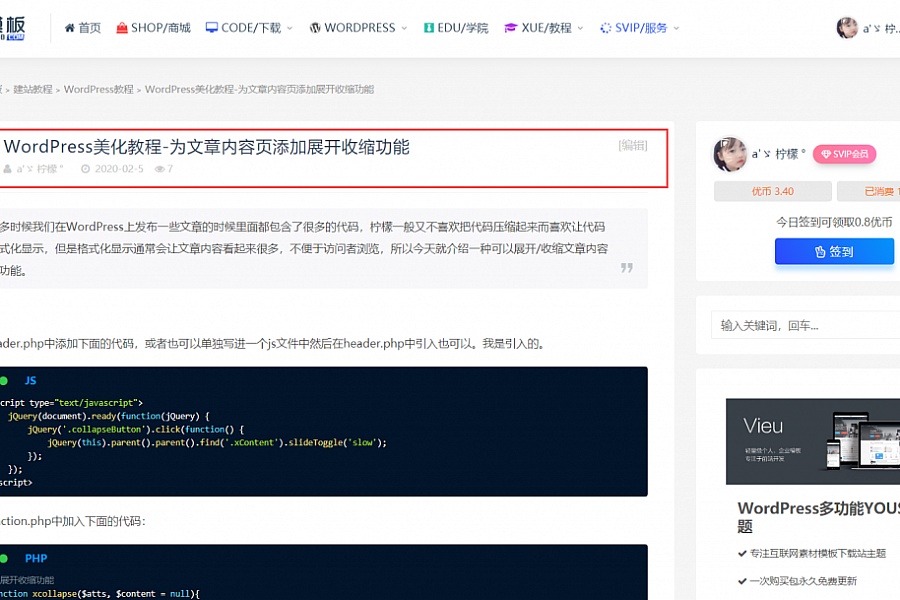Click the sidebar profile name a'ゞ 柠檬
Screen dimensions: 900x600
click(779, 154)
